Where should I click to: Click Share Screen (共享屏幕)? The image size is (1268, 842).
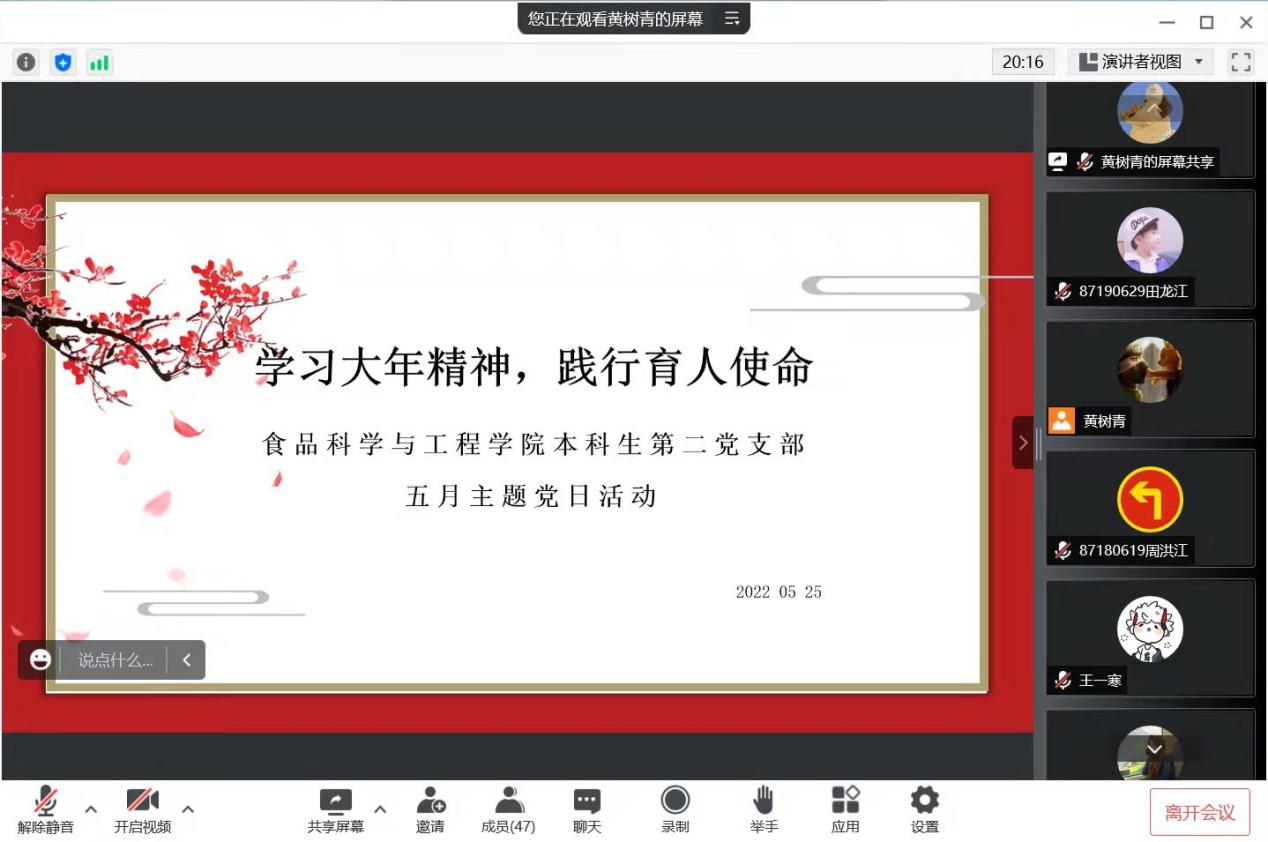335,809
